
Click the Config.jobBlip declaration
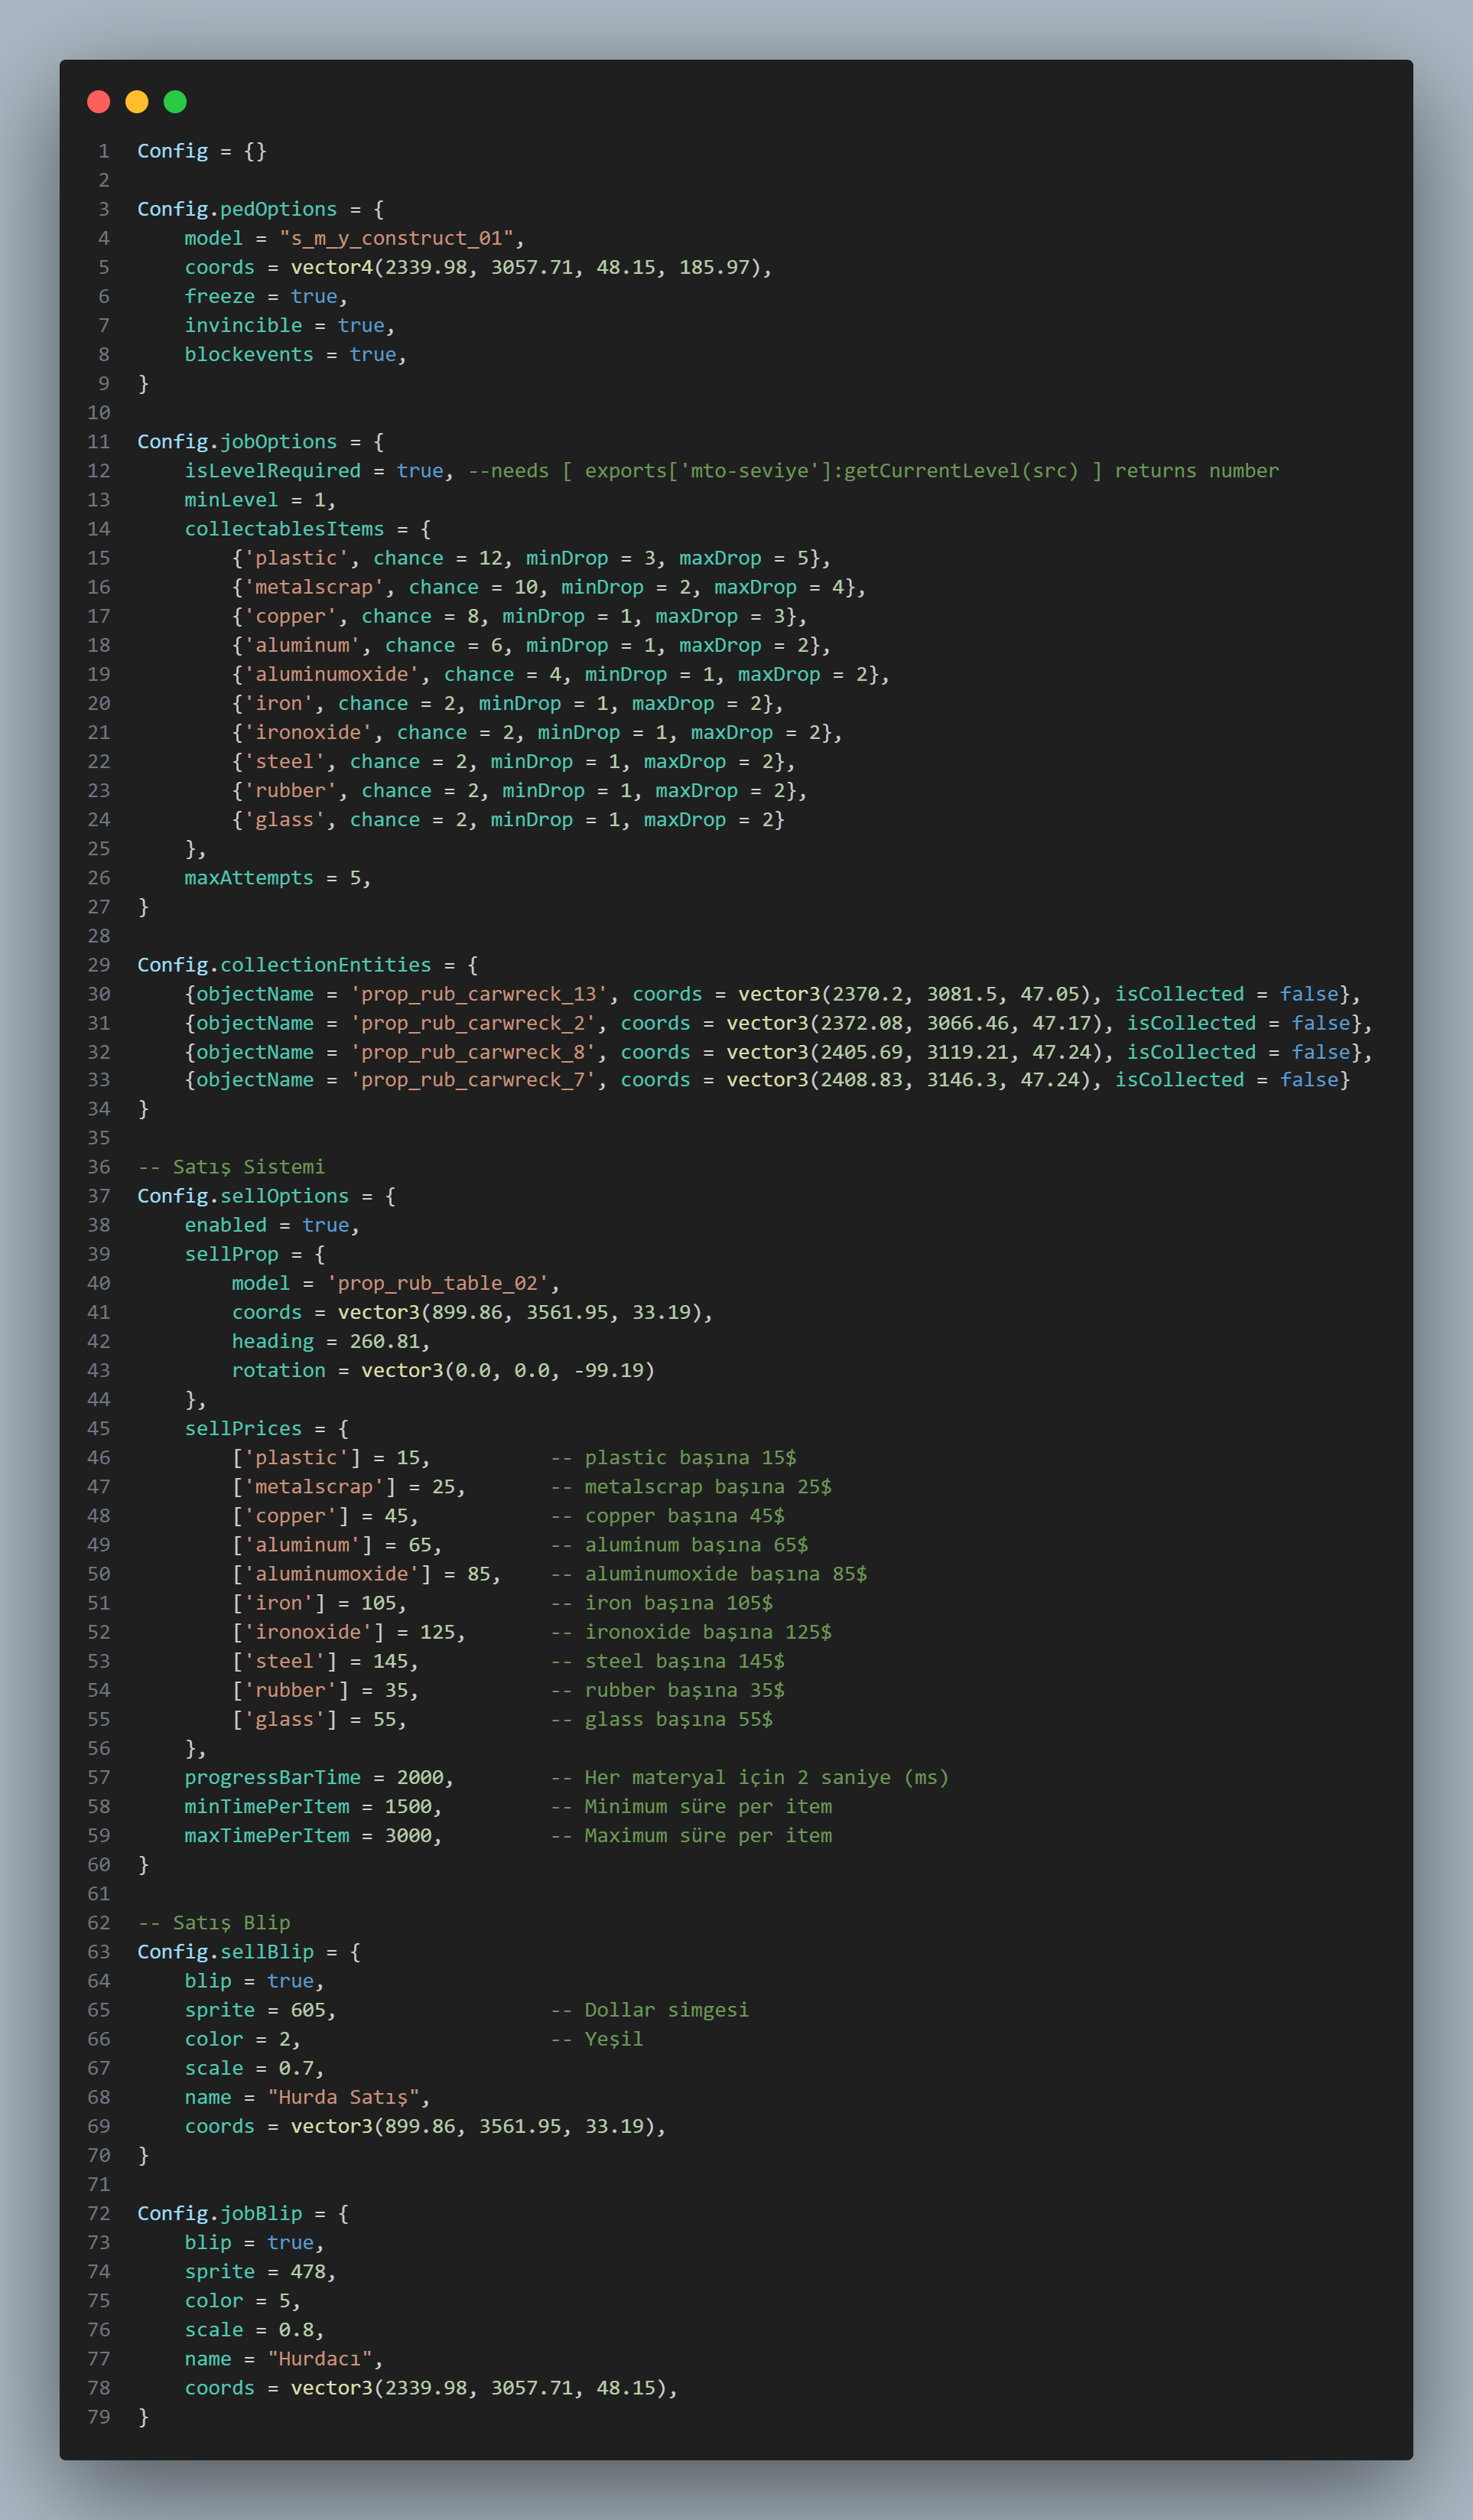[219, 2213]
